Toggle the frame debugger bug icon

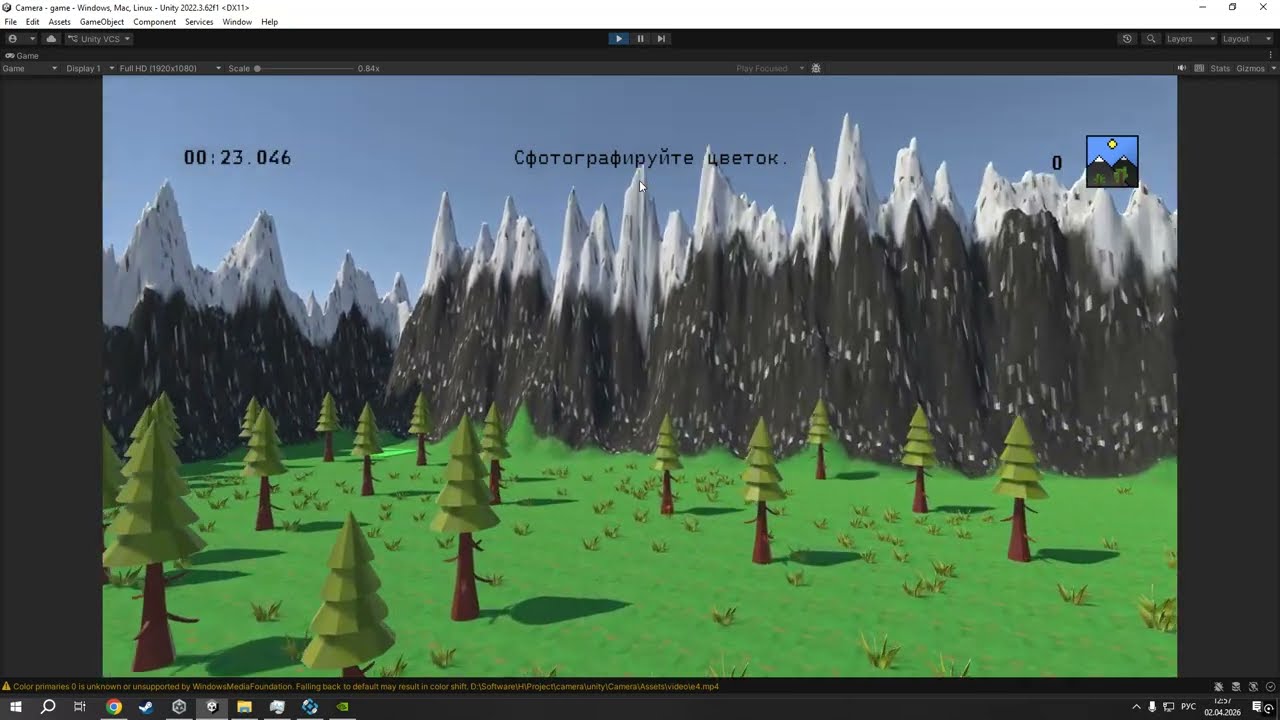click(x=816, y=69)
